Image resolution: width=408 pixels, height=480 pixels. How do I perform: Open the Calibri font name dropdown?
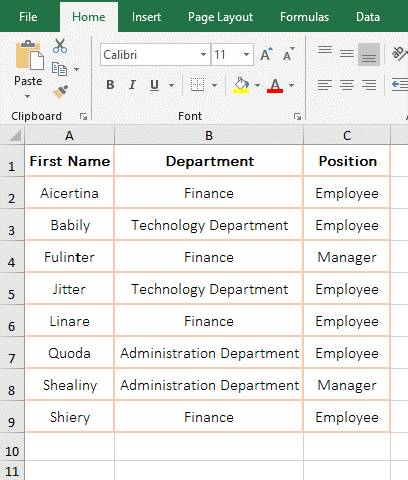203,54
